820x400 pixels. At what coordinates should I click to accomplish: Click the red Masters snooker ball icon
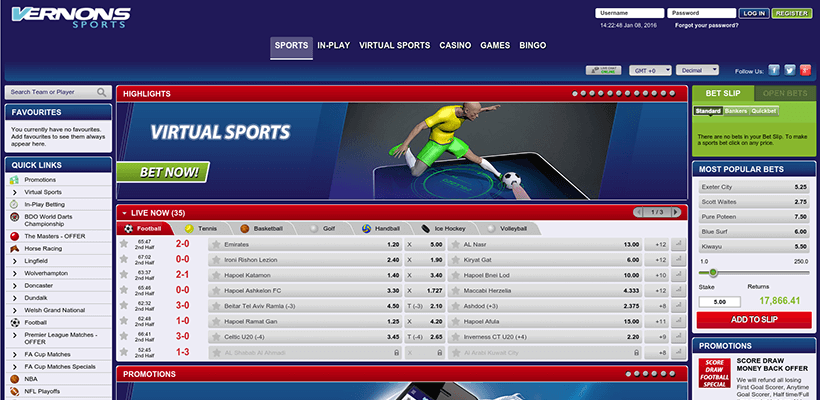click(15, 236)
